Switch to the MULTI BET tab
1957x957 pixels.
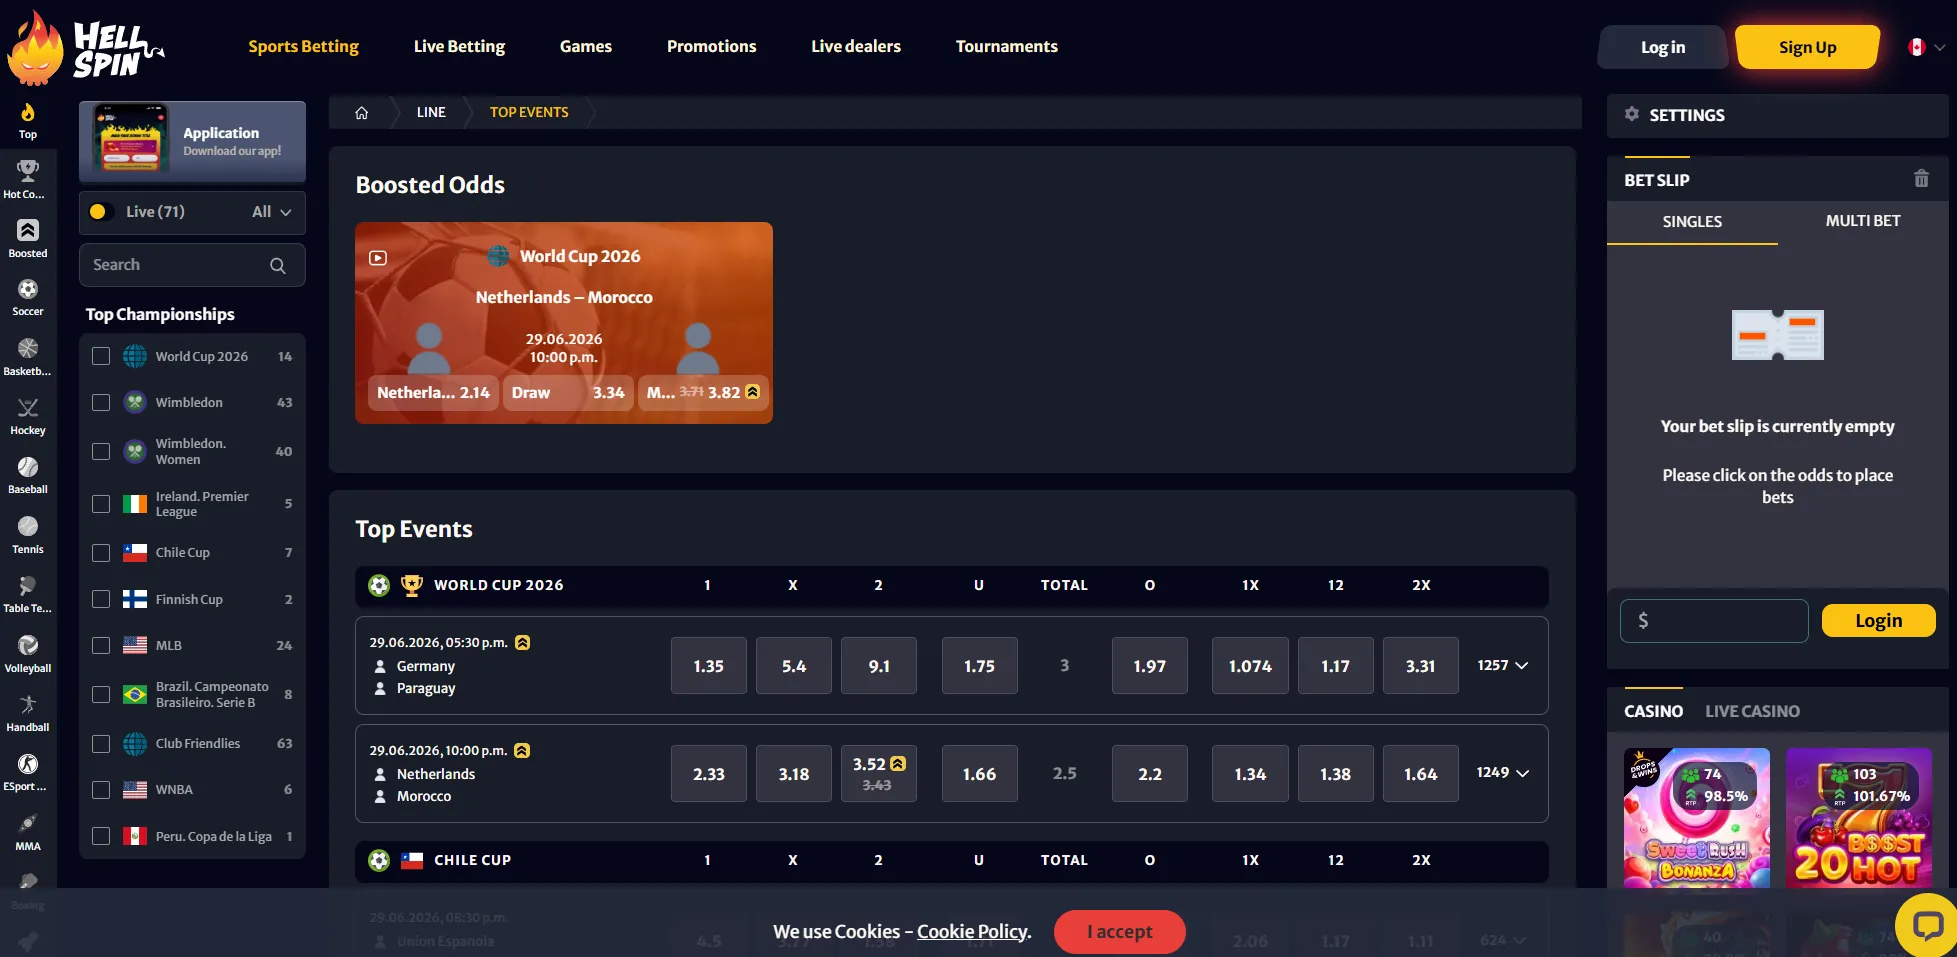coord(1862,221)
